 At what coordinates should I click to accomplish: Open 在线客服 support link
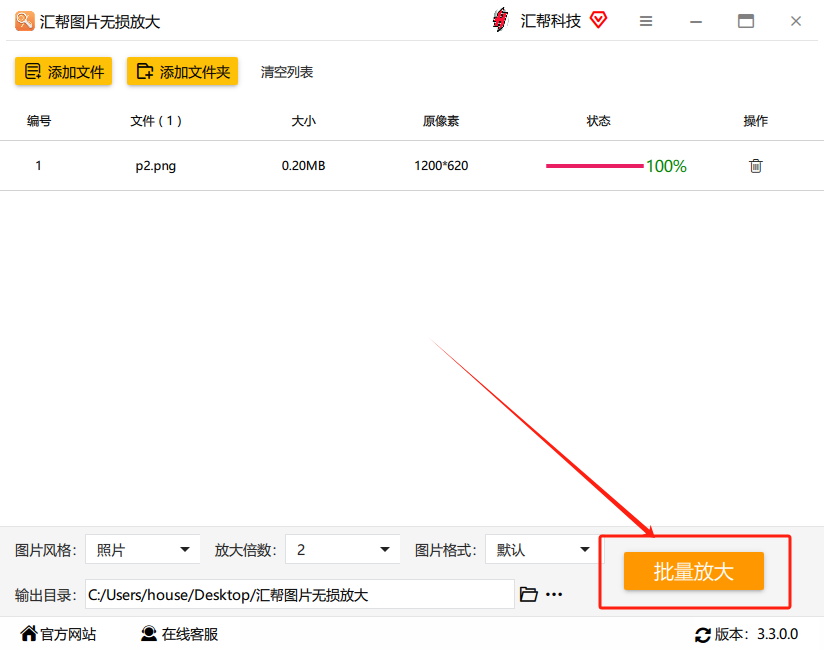pyautogui.click(x=179, y=634)
